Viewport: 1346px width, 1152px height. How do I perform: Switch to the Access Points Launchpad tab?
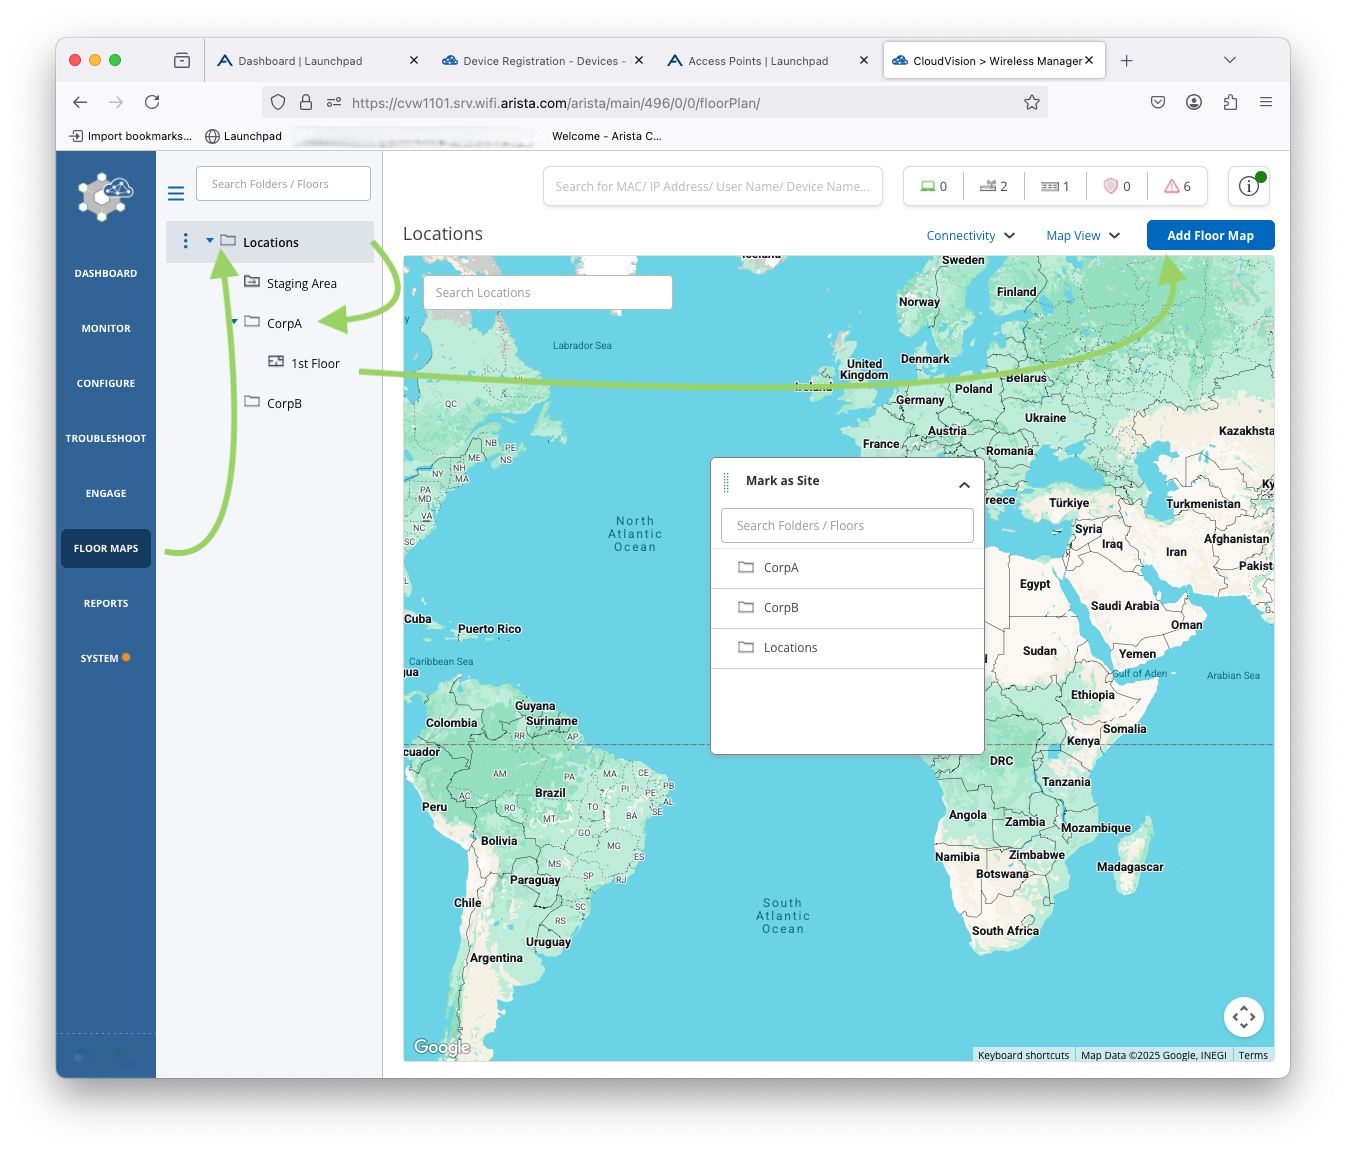[758, 61]
